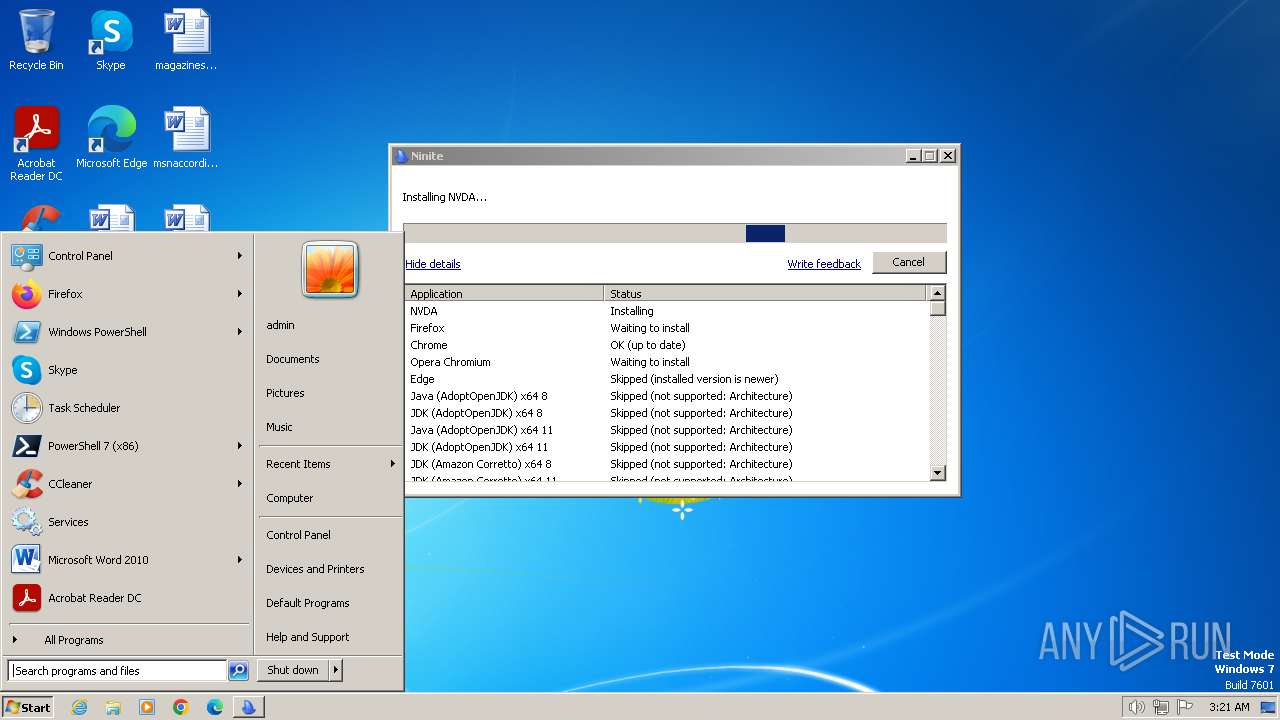Open Windows Media Player from the taskbar

pos(147,707)
